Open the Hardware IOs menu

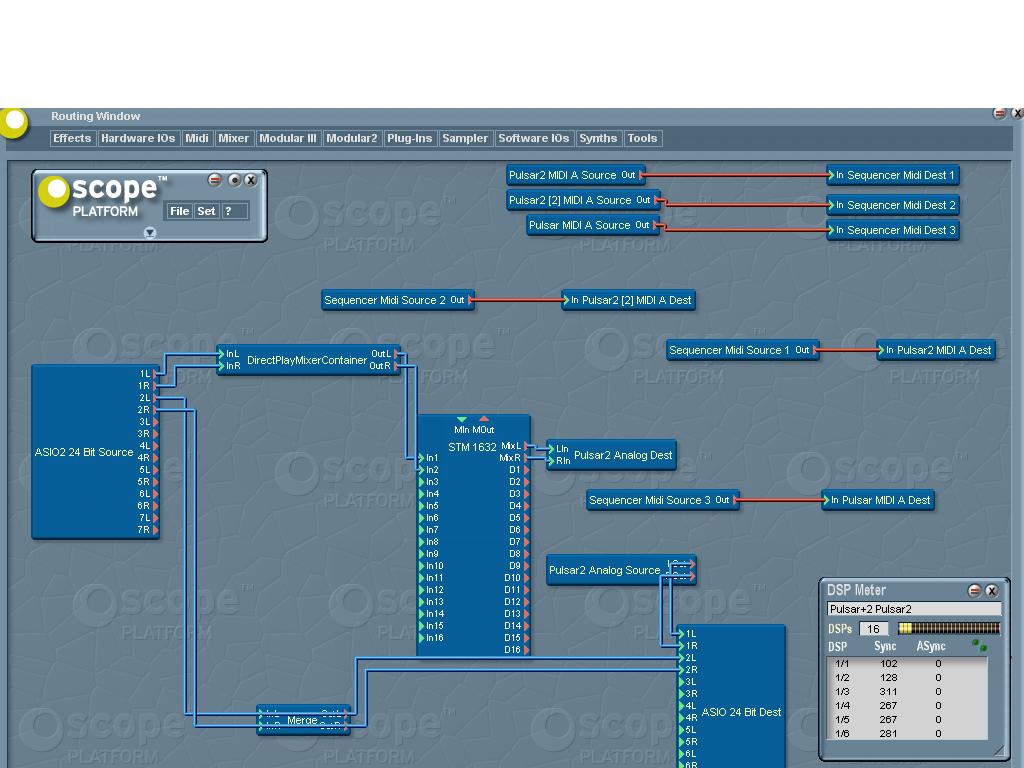point(138,138)
